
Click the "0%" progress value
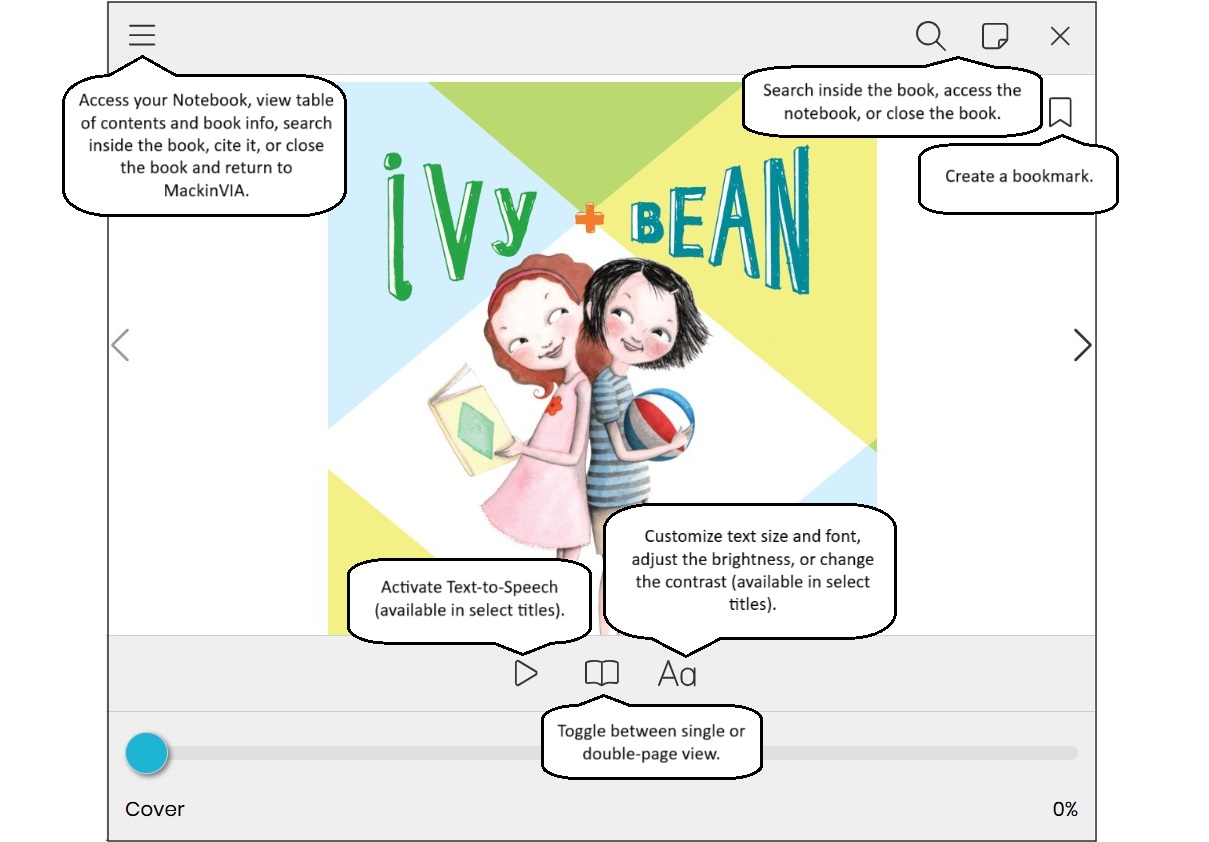coord(1065,809)
